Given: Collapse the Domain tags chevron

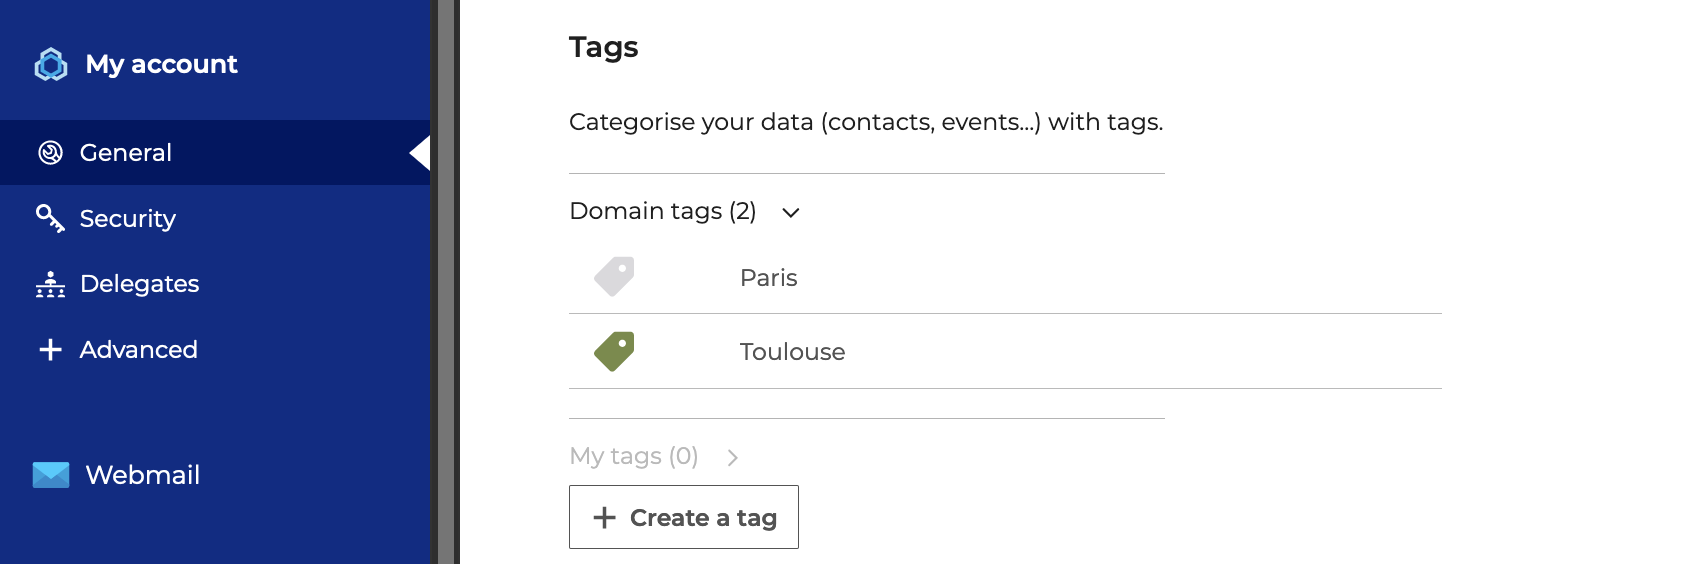Looking at the screenshot, I should pos(791,212).
